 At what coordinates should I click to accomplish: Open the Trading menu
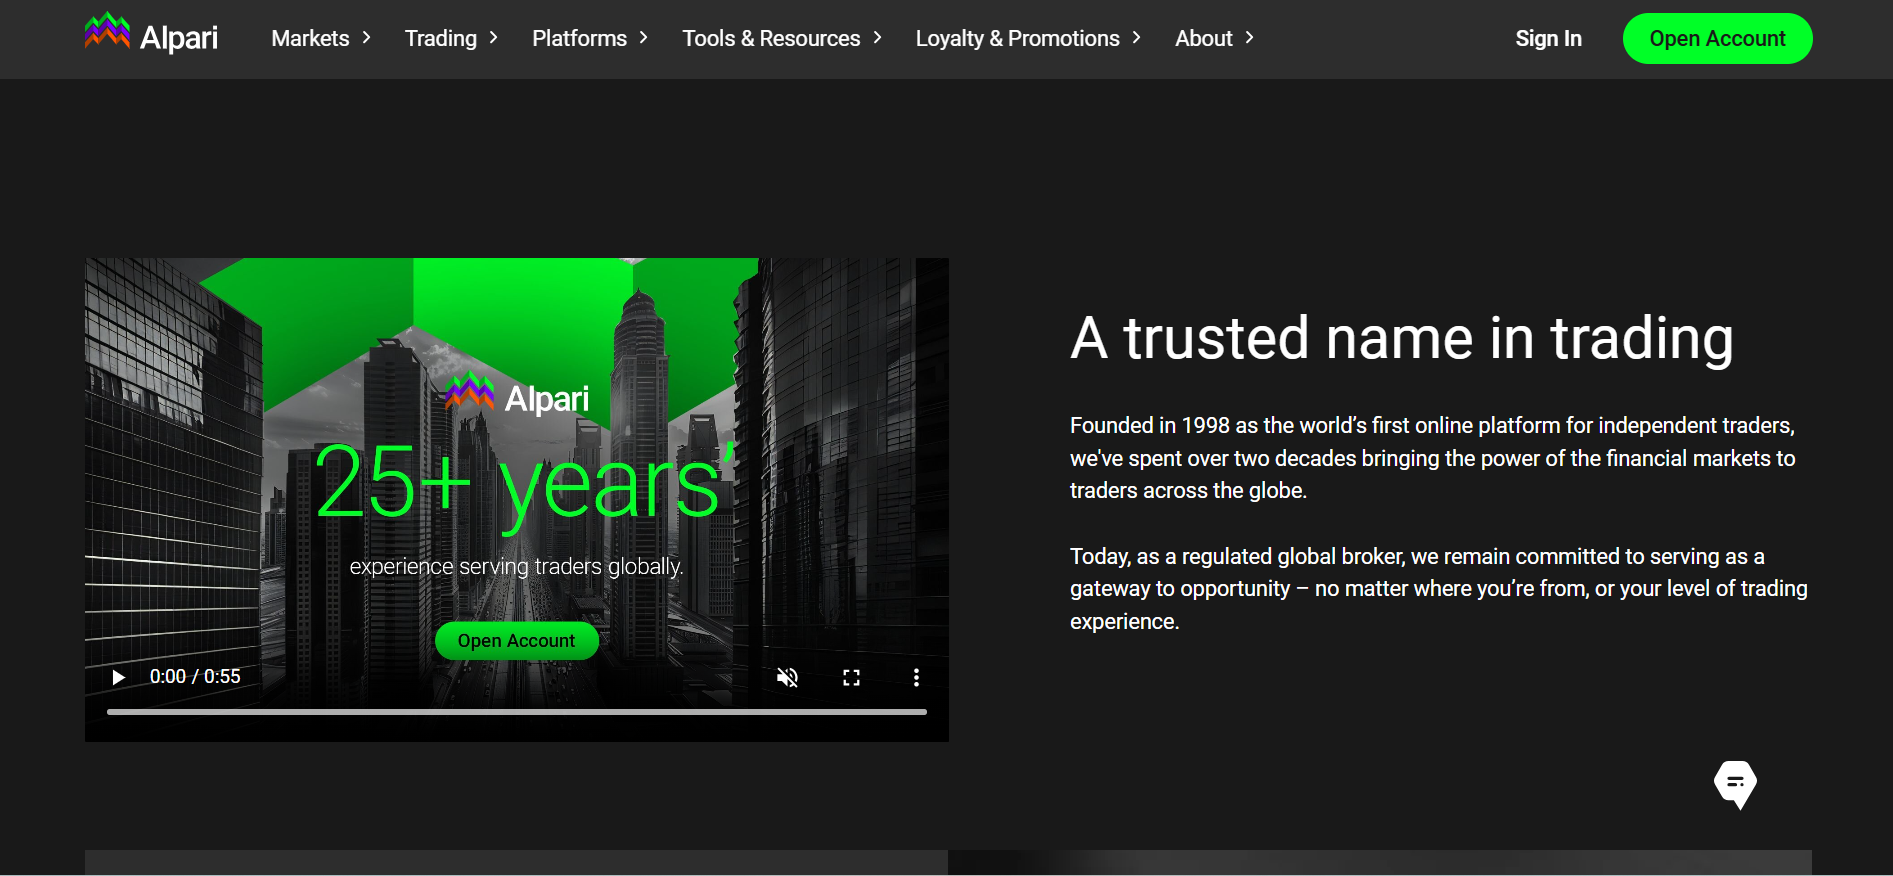coord(441,38)
